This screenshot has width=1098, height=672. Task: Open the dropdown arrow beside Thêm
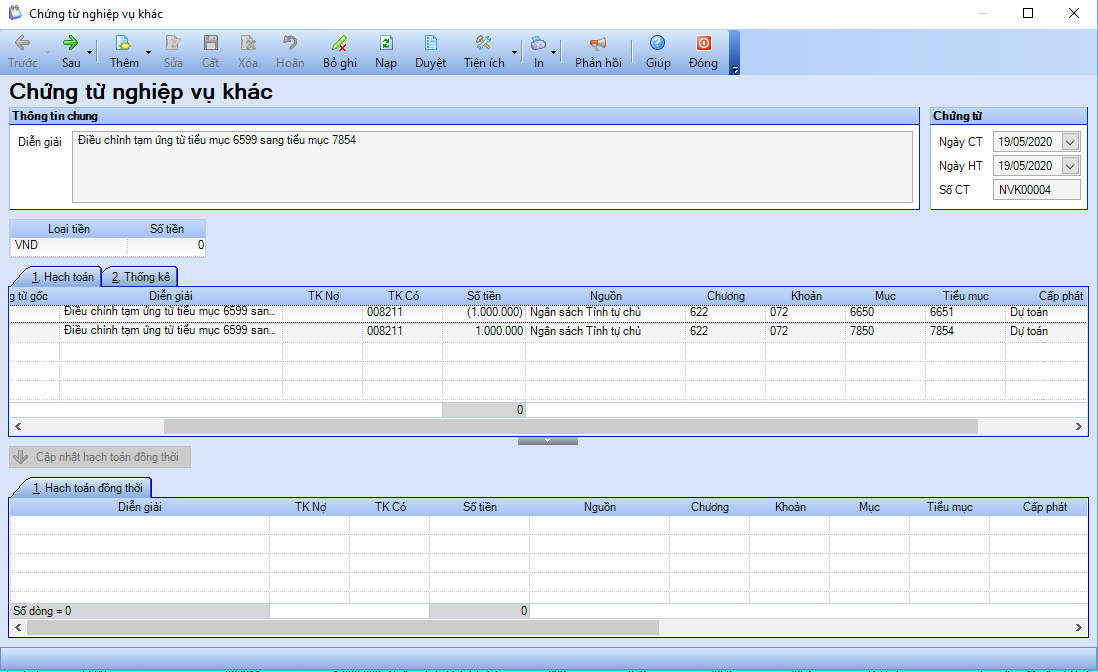point(149,52)
